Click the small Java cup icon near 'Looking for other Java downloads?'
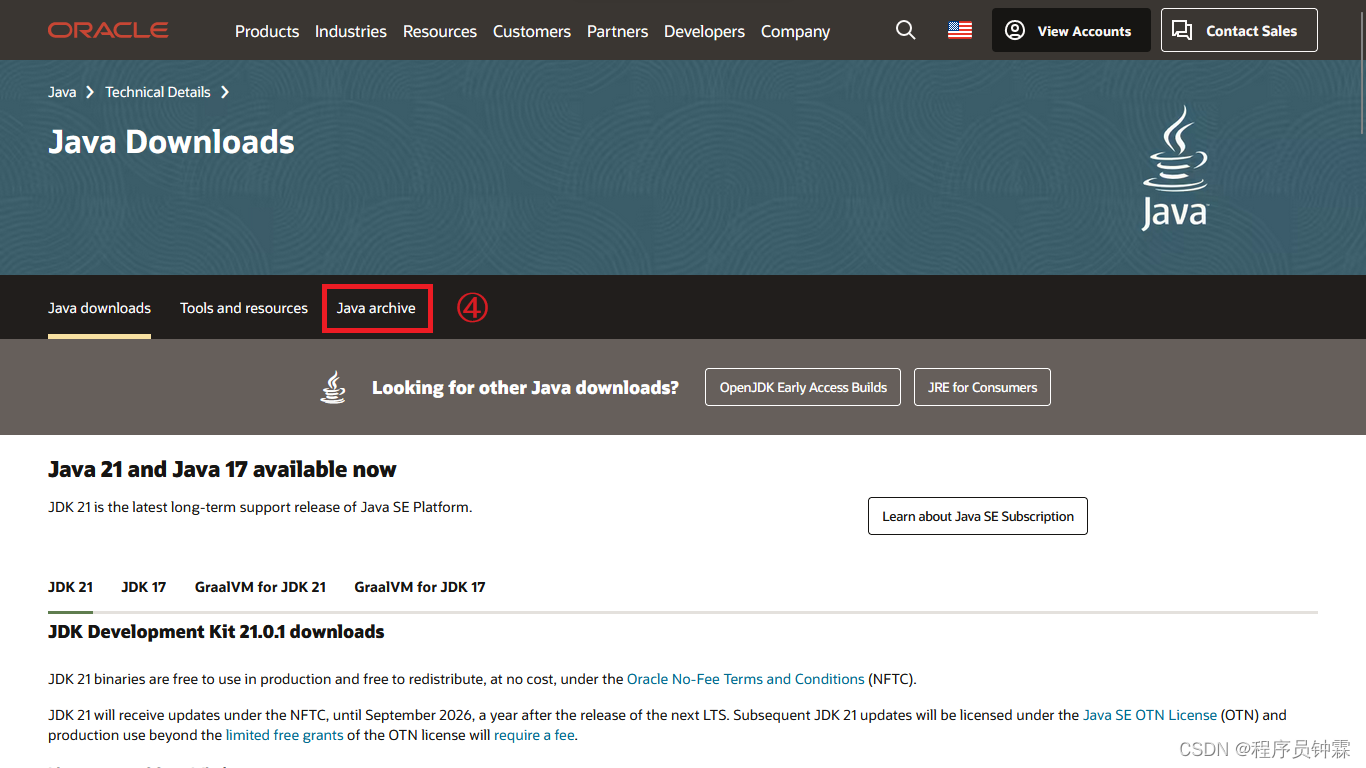The image size is (1366, 768). click(x=333, y=387)
